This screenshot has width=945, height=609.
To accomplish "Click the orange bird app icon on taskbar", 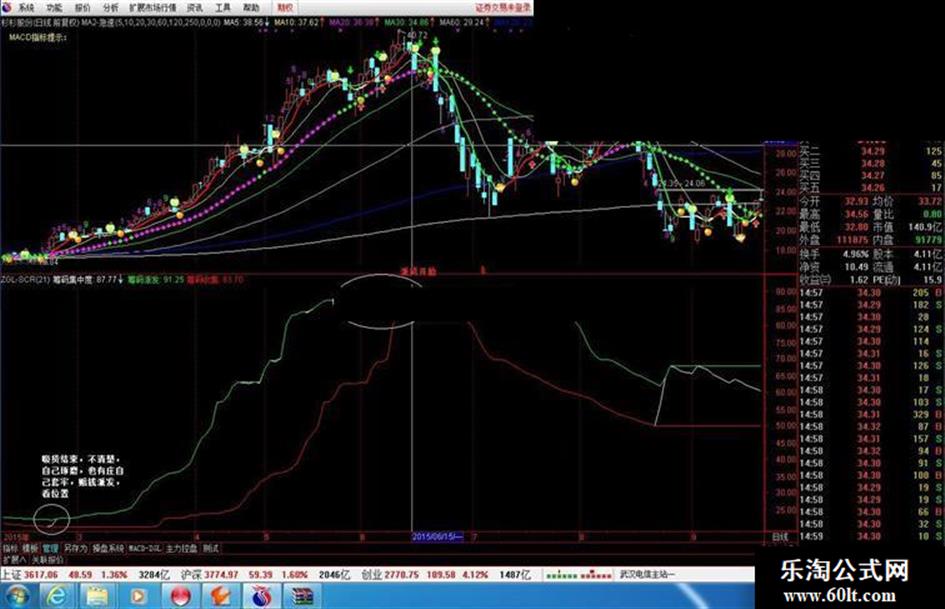I will pyautogui.click(x=221, y=596).
